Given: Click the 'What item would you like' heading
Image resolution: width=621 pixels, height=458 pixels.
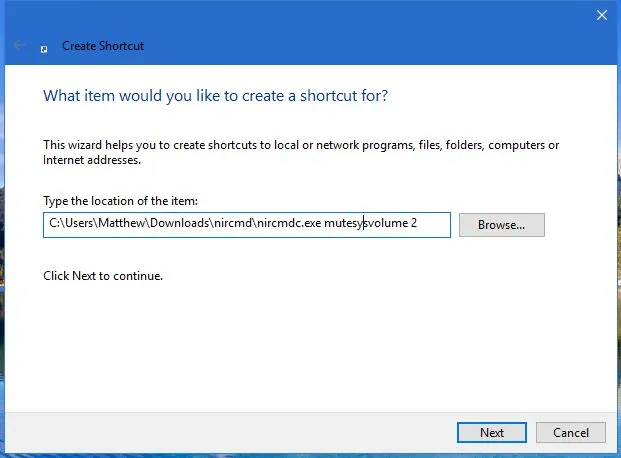Looking at the screenshot, I should click(215, 96).
